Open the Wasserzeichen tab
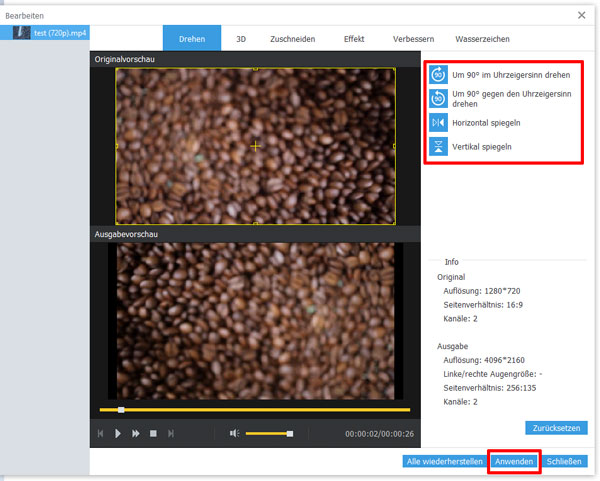Viewport: 600px width, 481px height. pyautogui.click(x=482, y=39)
